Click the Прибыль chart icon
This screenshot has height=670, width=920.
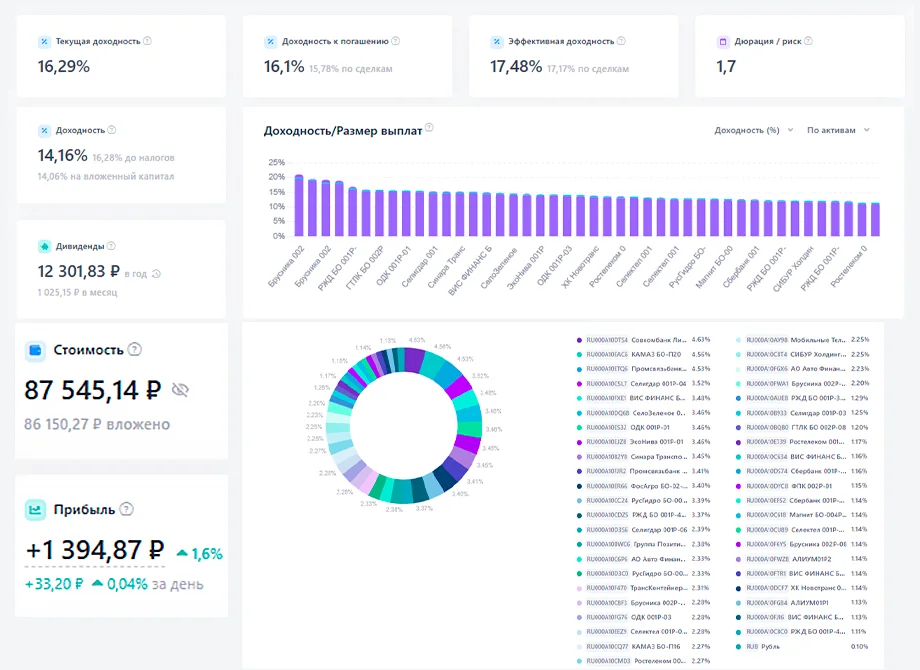[35, 509]
